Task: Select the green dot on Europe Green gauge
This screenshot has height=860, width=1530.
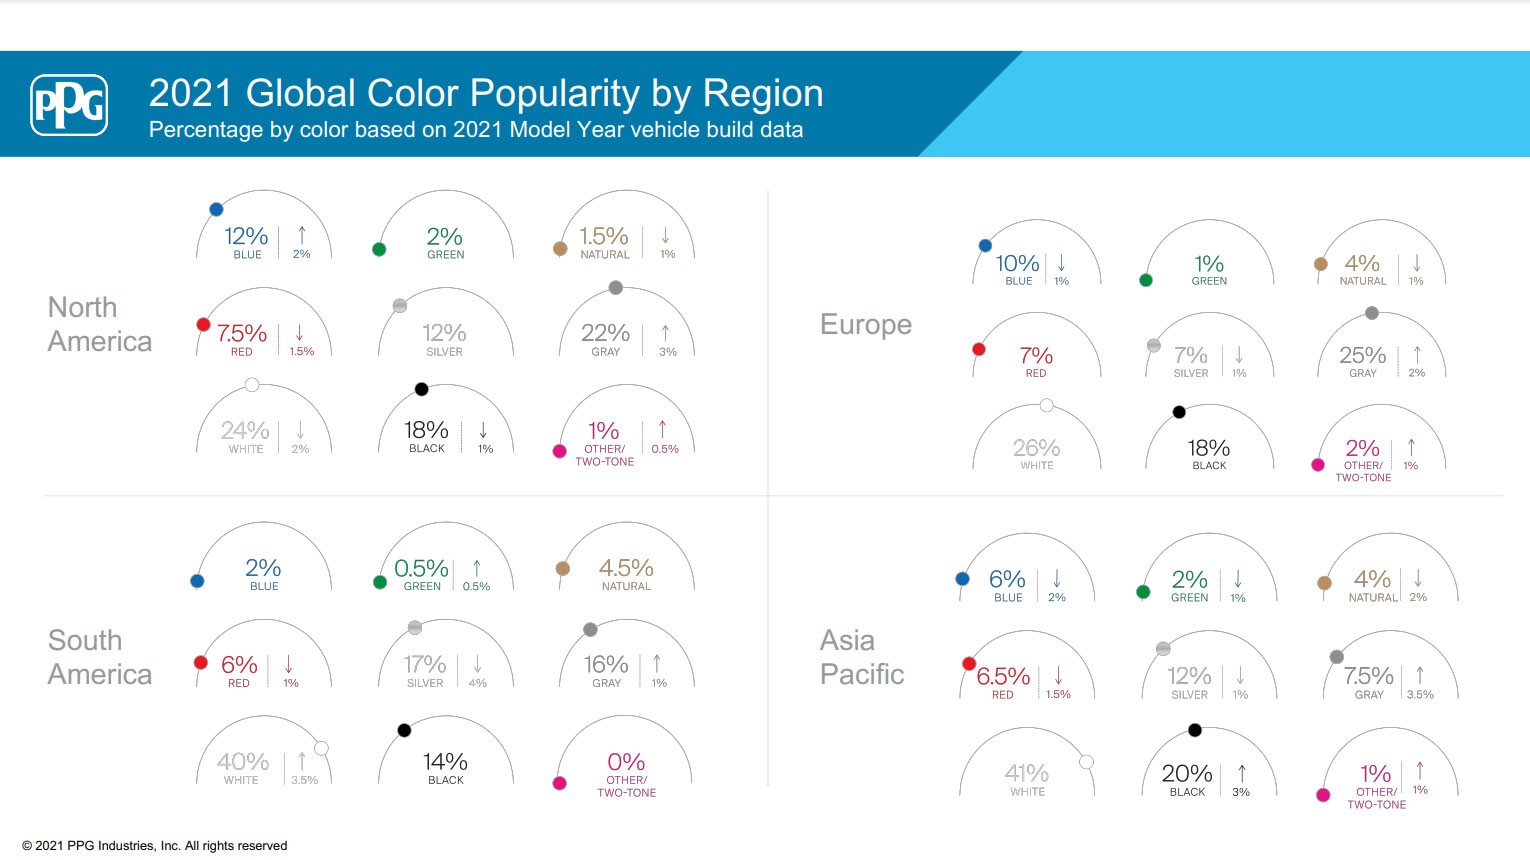Action: coord(1146,280)
